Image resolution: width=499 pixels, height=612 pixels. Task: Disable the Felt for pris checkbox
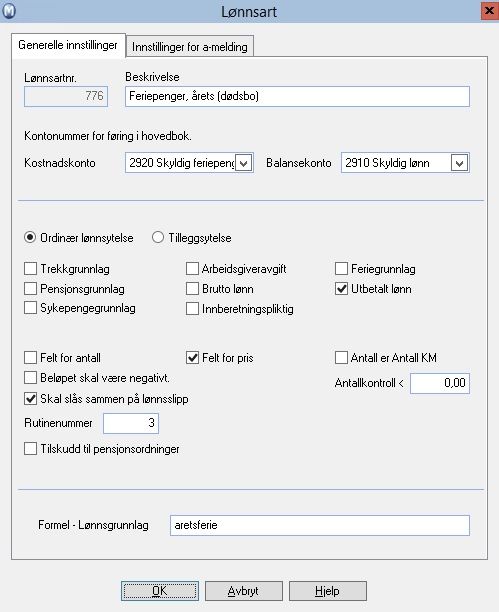point(192,358)
